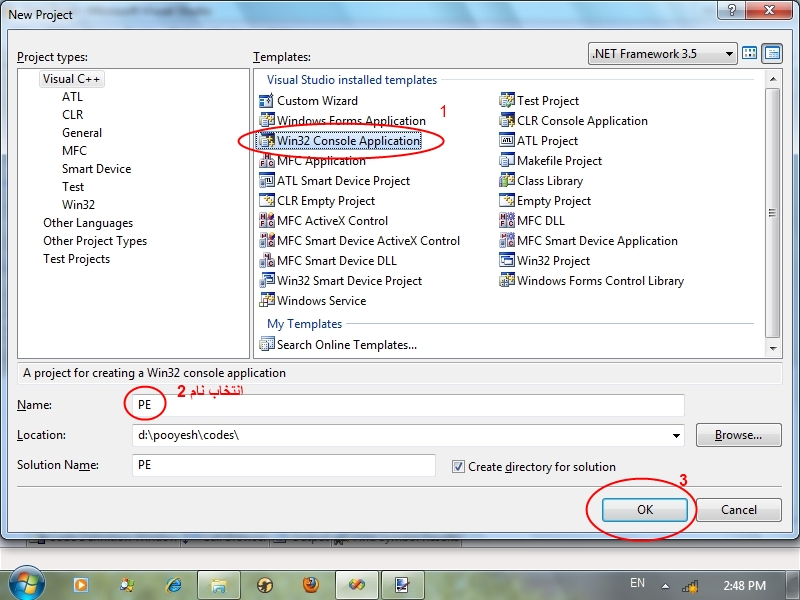Screen dimensions: 800x600
Task: Choose the Win32 Project template
Action: tap(545, 260)
